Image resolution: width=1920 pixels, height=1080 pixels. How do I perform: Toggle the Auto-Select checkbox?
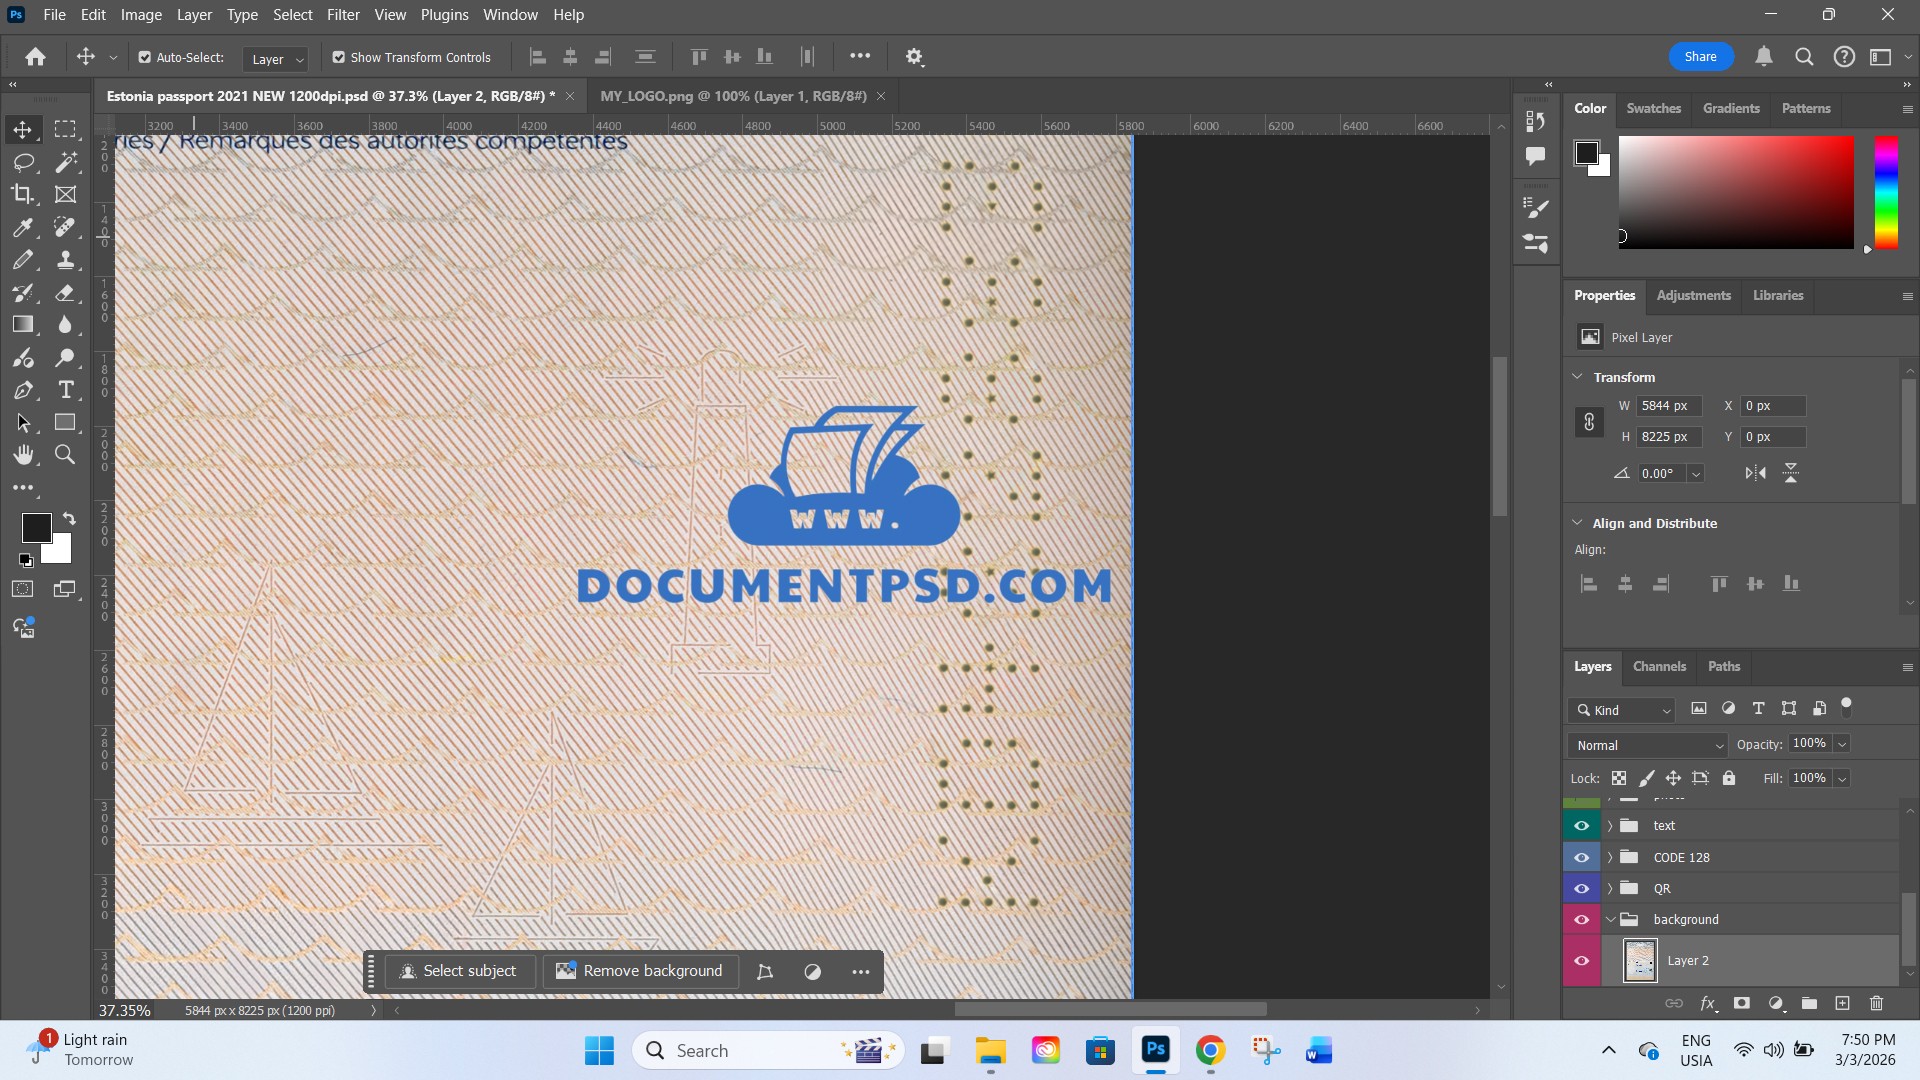click(145, 58)
